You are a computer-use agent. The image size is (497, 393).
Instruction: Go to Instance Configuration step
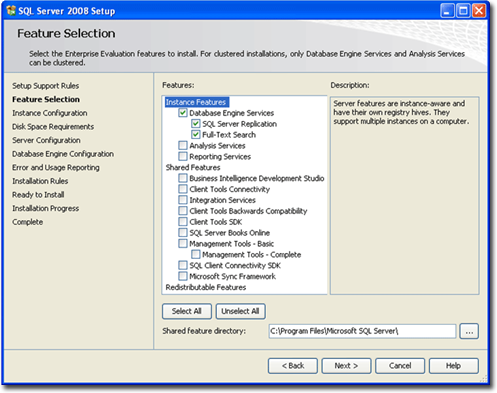tap(50, 113)
